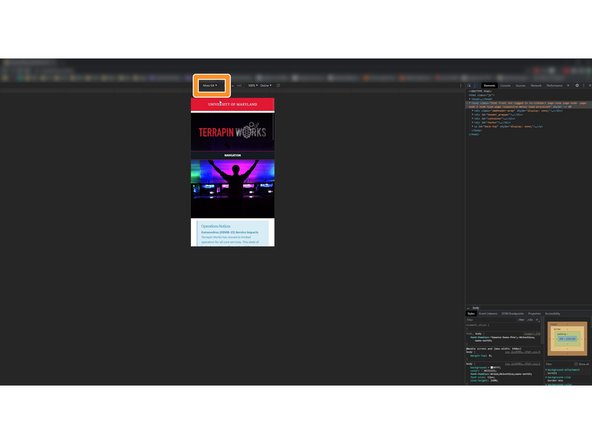Click the white background color swatch
This screenshot has width=592, height=444.
pos(492,367)
